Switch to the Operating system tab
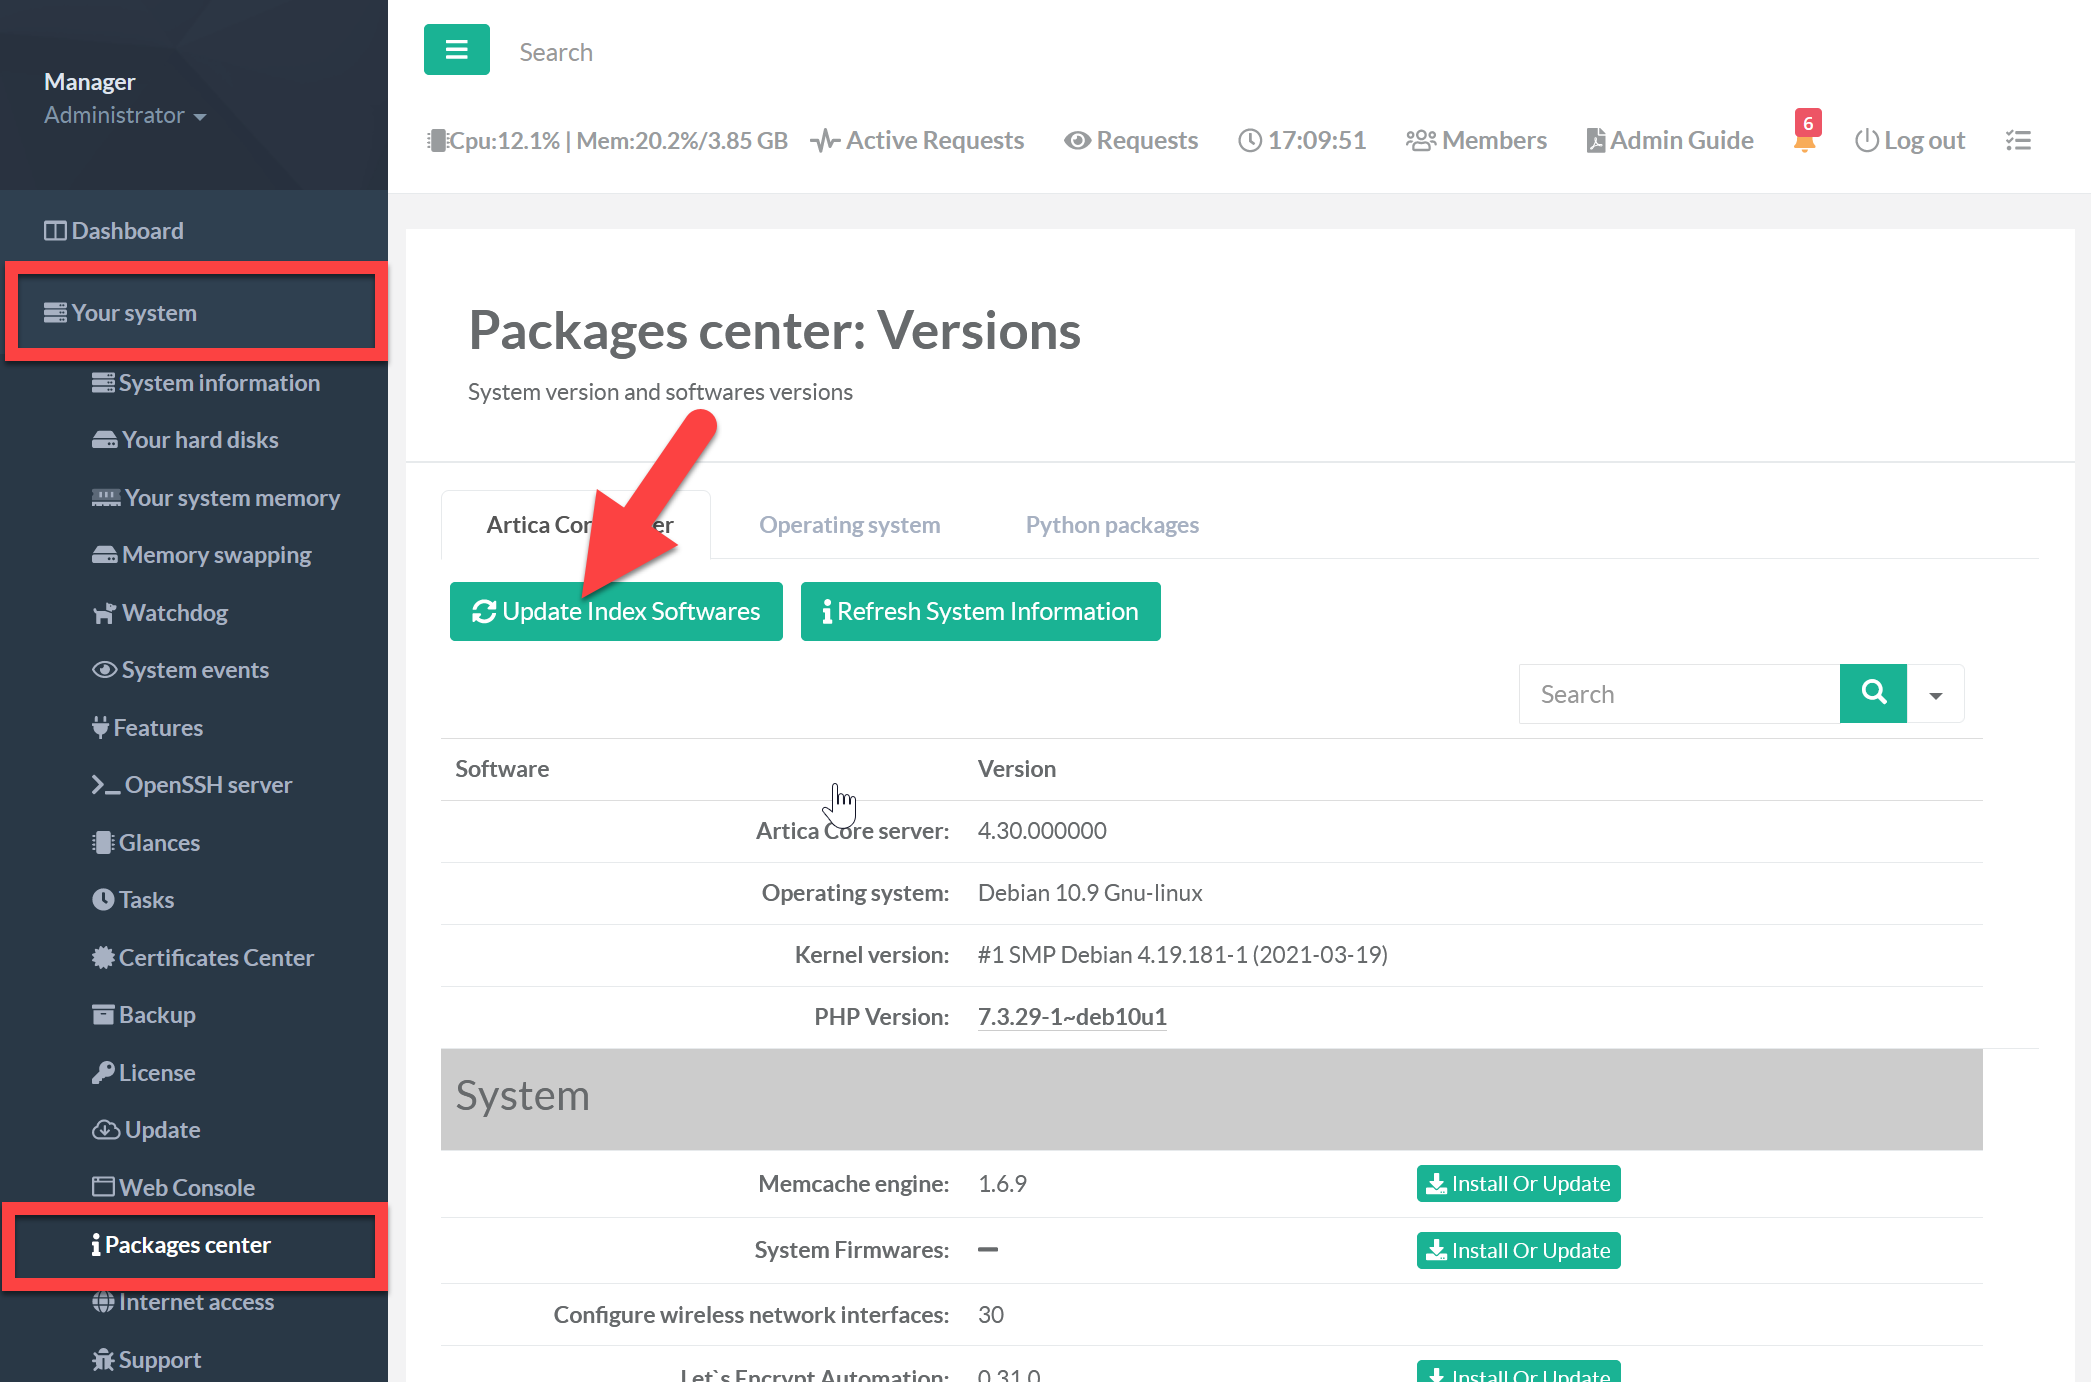The height and width of the screenshot is (1382, 2091). pyautogui.click(x=849, y=525)
